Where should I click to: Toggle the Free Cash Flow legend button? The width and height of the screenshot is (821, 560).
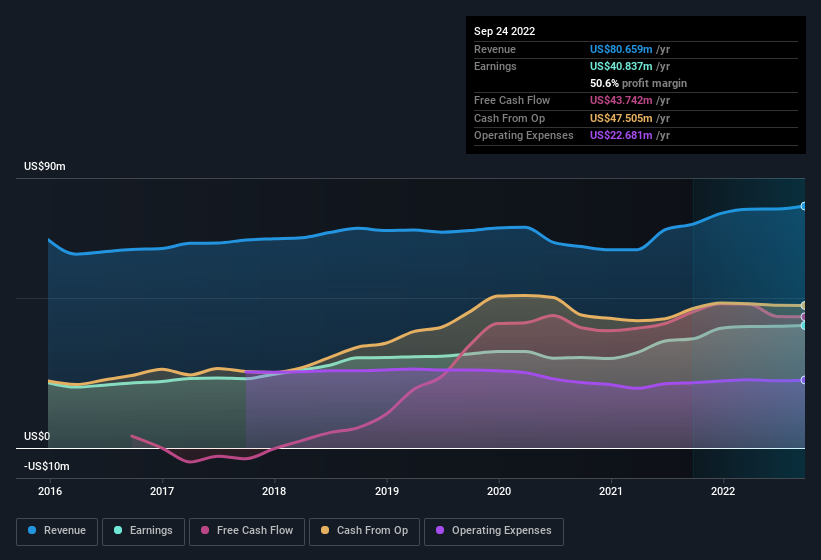pyautogui.click(x=247, y=531)
